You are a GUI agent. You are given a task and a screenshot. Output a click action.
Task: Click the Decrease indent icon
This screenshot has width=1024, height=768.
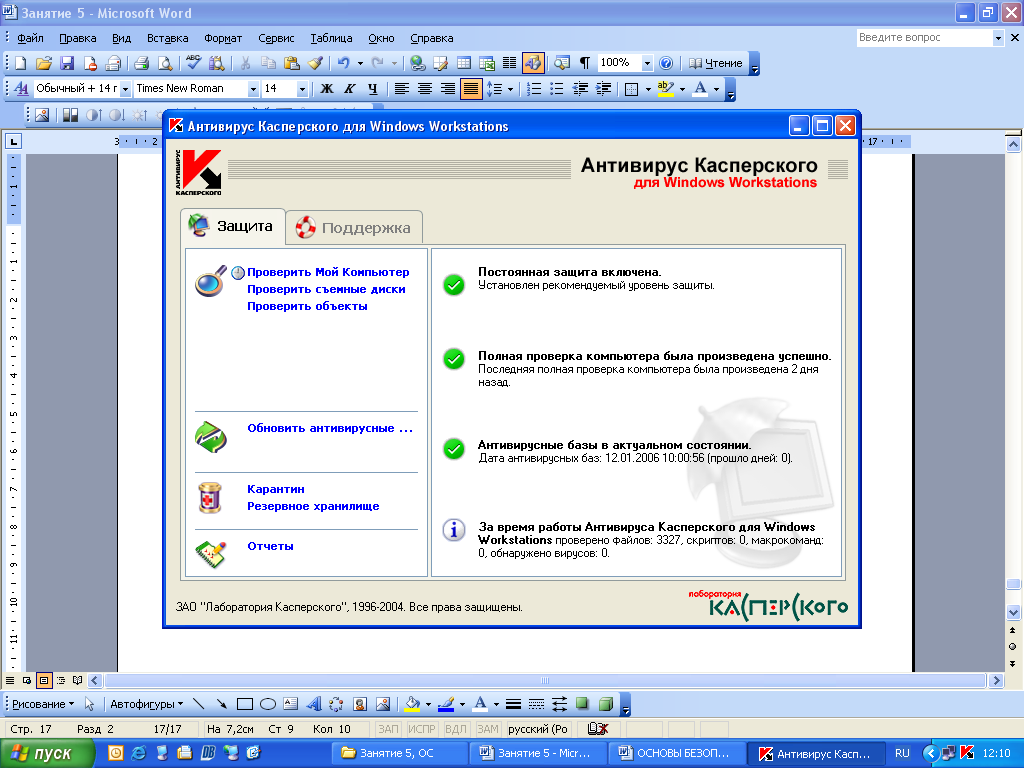580,89
